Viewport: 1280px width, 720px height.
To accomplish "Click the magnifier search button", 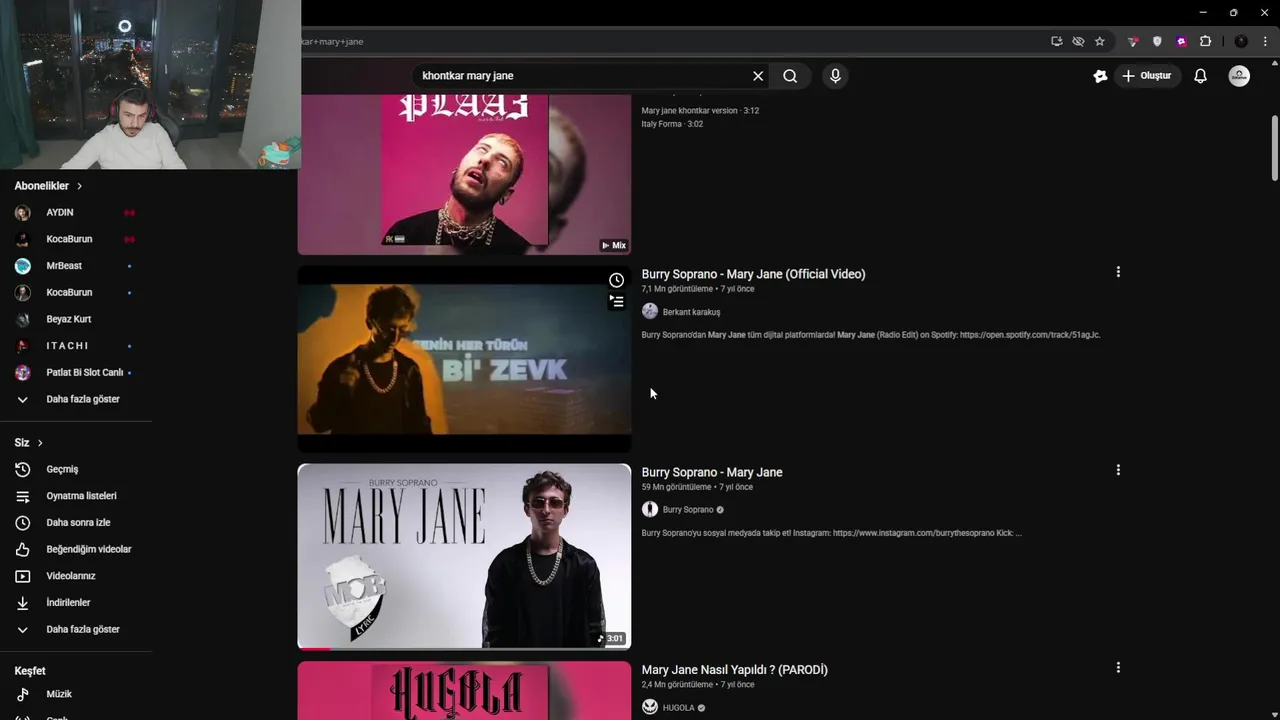I will (x=790, y=76).
